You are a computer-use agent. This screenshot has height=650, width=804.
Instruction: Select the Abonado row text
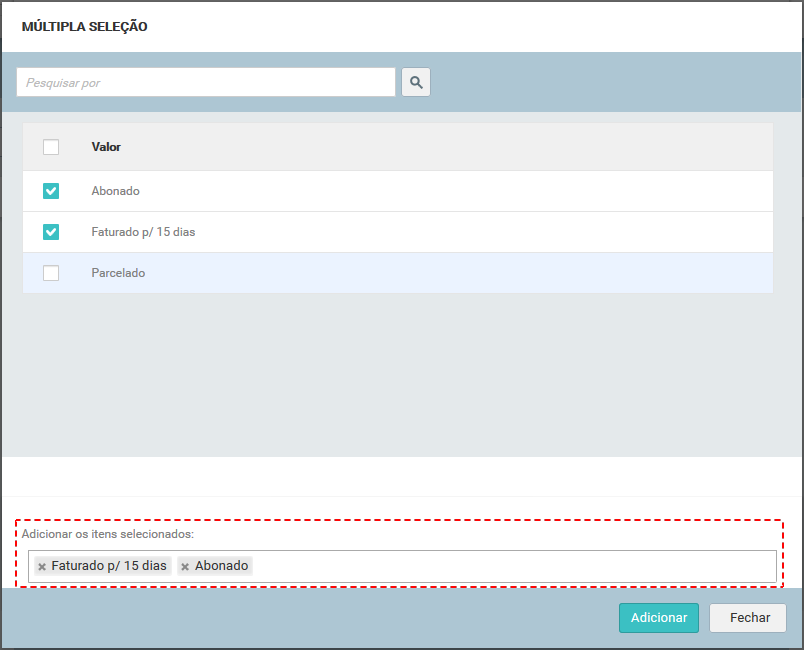pos(115,191)
